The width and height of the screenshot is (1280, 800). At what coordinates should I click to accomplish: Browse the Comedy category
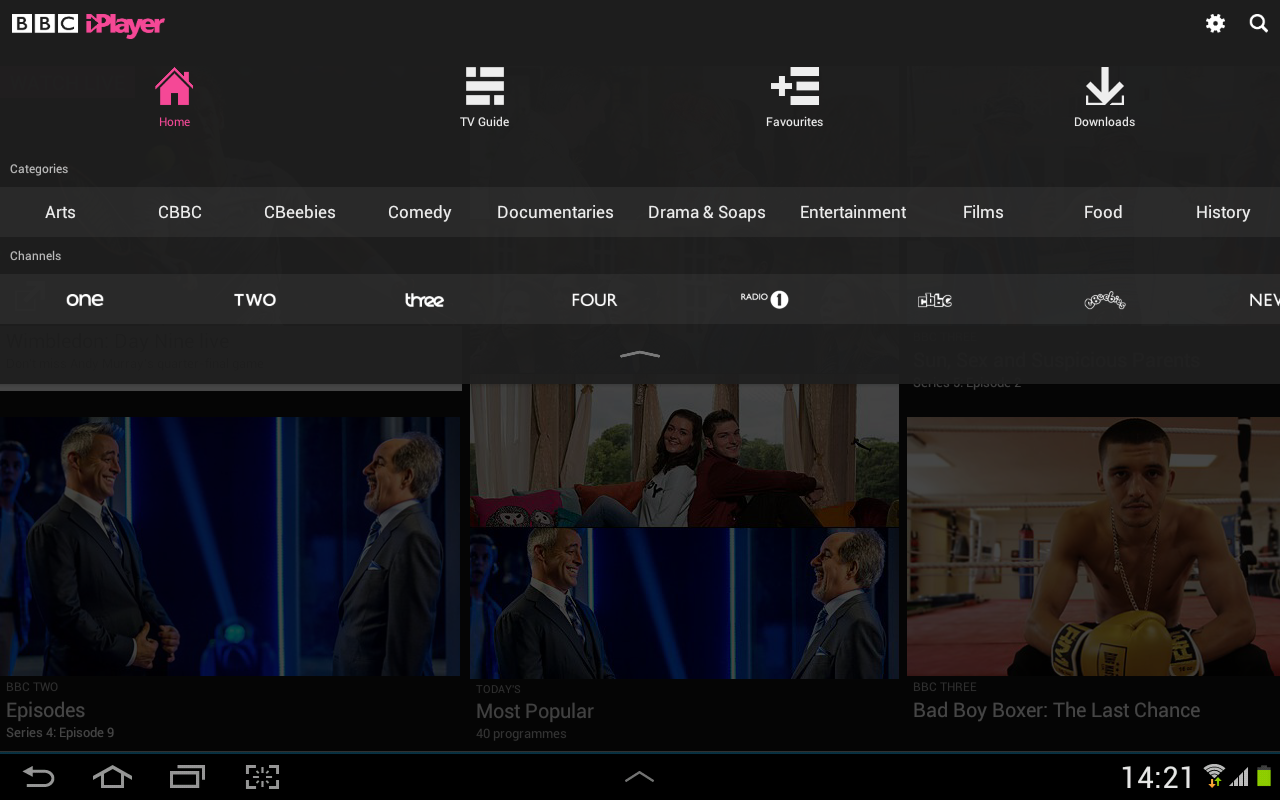420,212
